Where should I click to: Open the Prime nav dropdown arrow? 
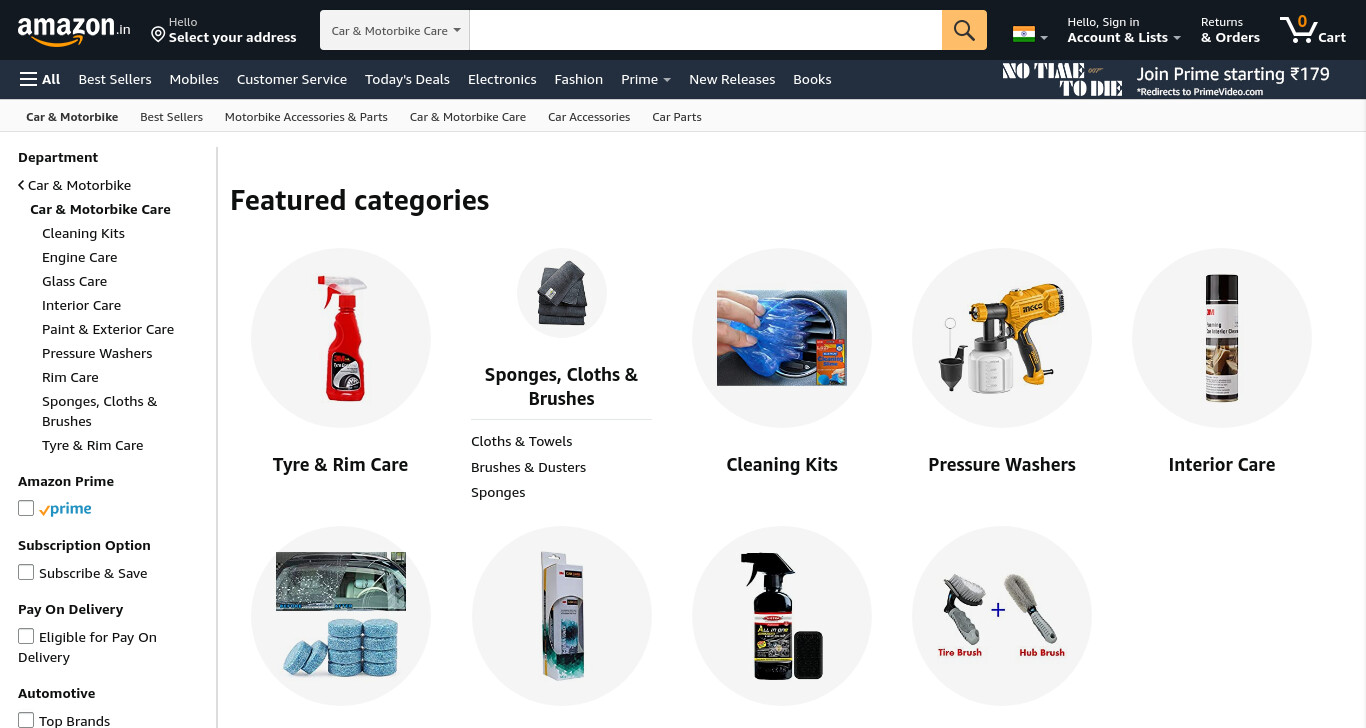667,80
